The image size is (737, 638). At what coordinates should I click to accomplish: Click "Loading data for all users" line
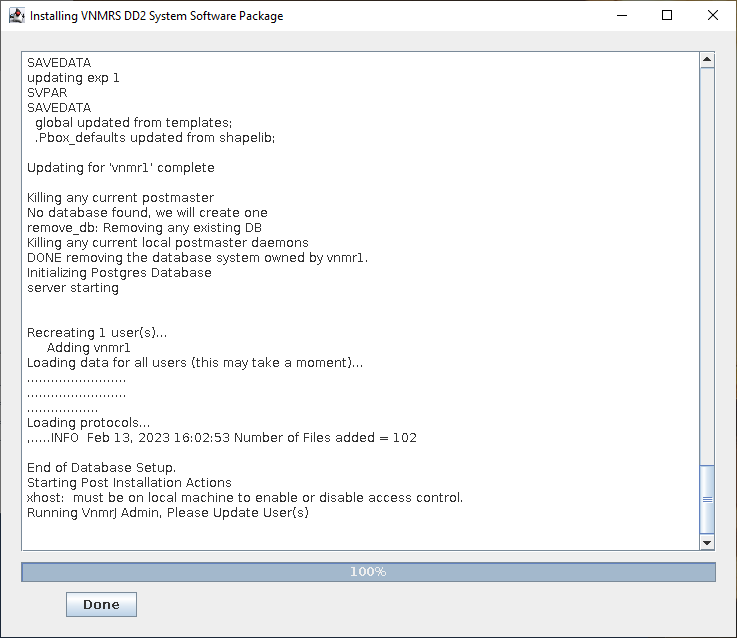pyautogui.click(x=195, y=363)
